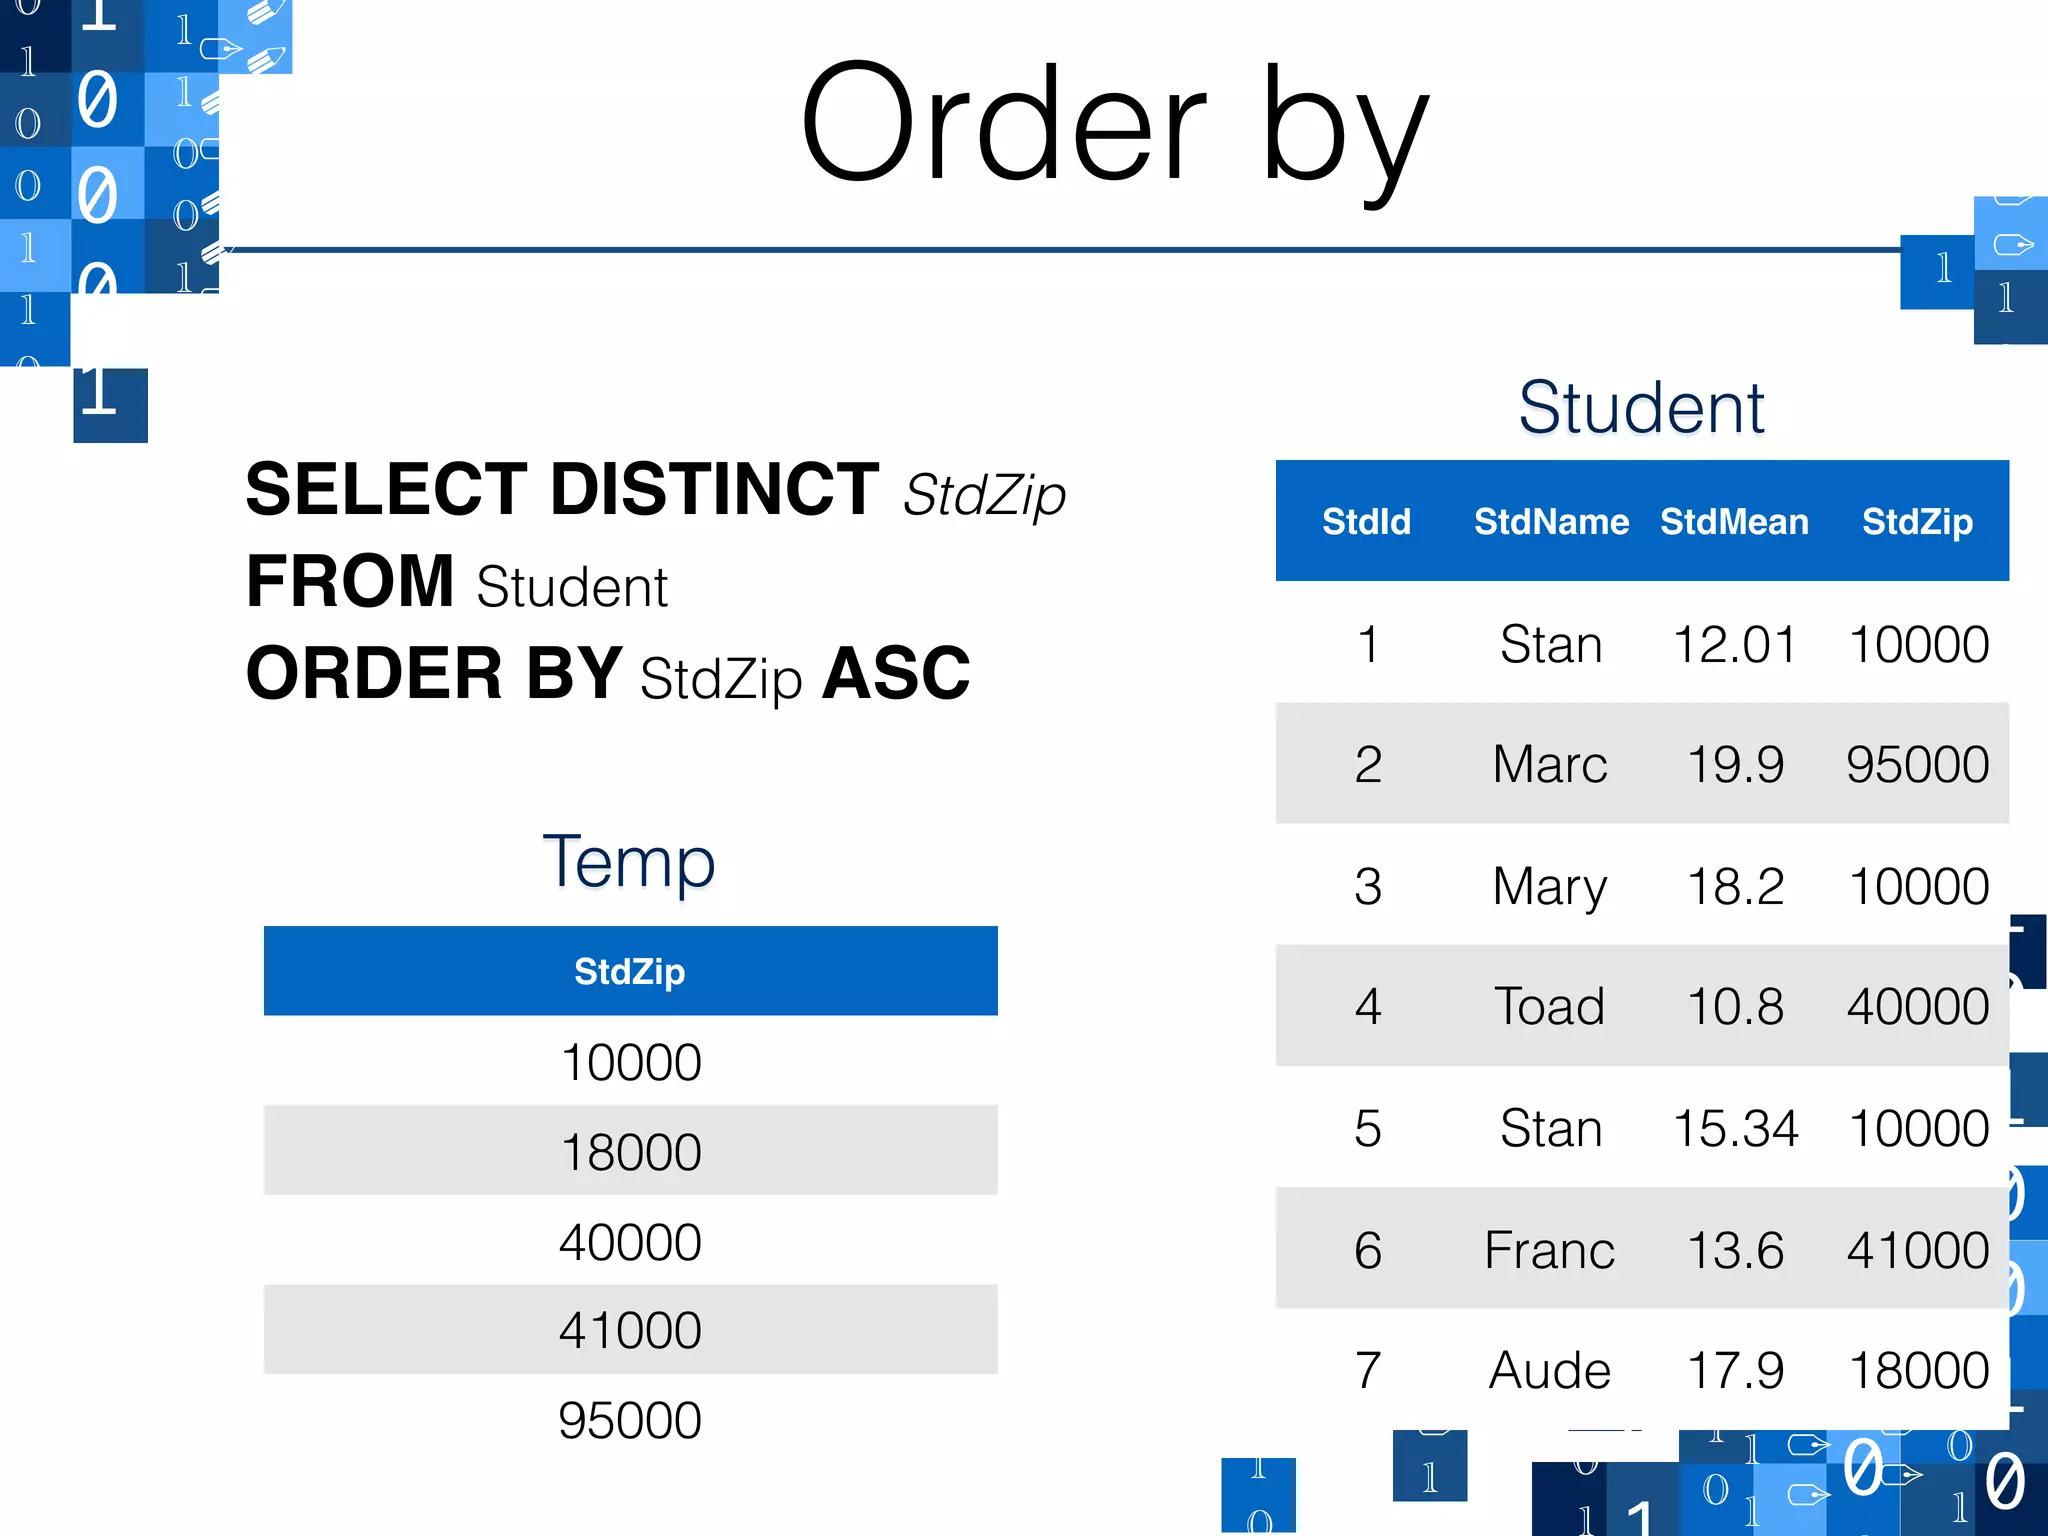Click the name Marc in Student table
2048x1536 pixels.
[1550, 765]
